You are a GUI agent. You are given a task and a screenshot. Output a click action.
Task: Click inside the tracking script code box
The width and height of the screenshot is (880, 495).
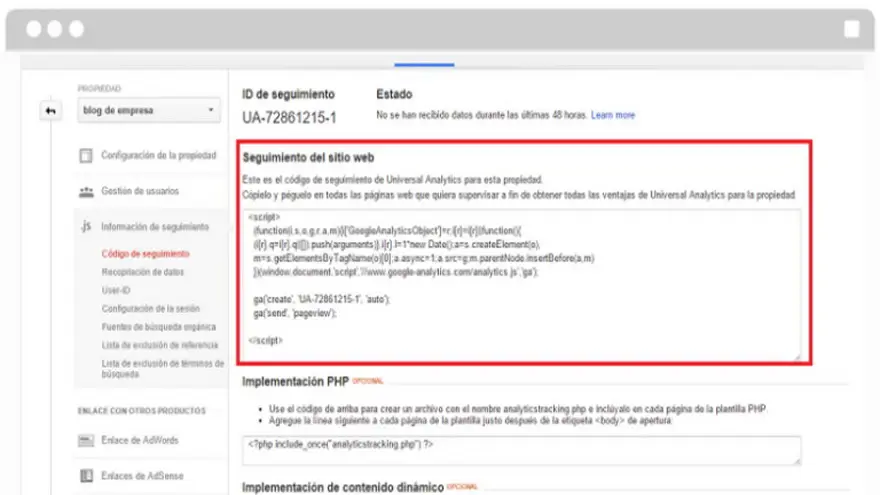(x=521, y=285)
